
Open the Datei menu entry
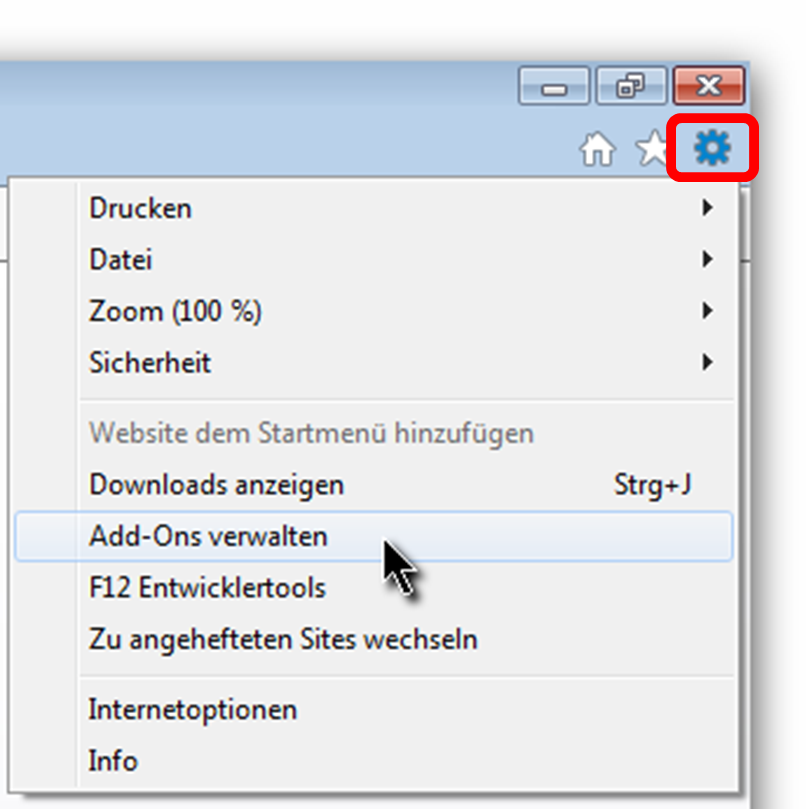click(373, 260)
